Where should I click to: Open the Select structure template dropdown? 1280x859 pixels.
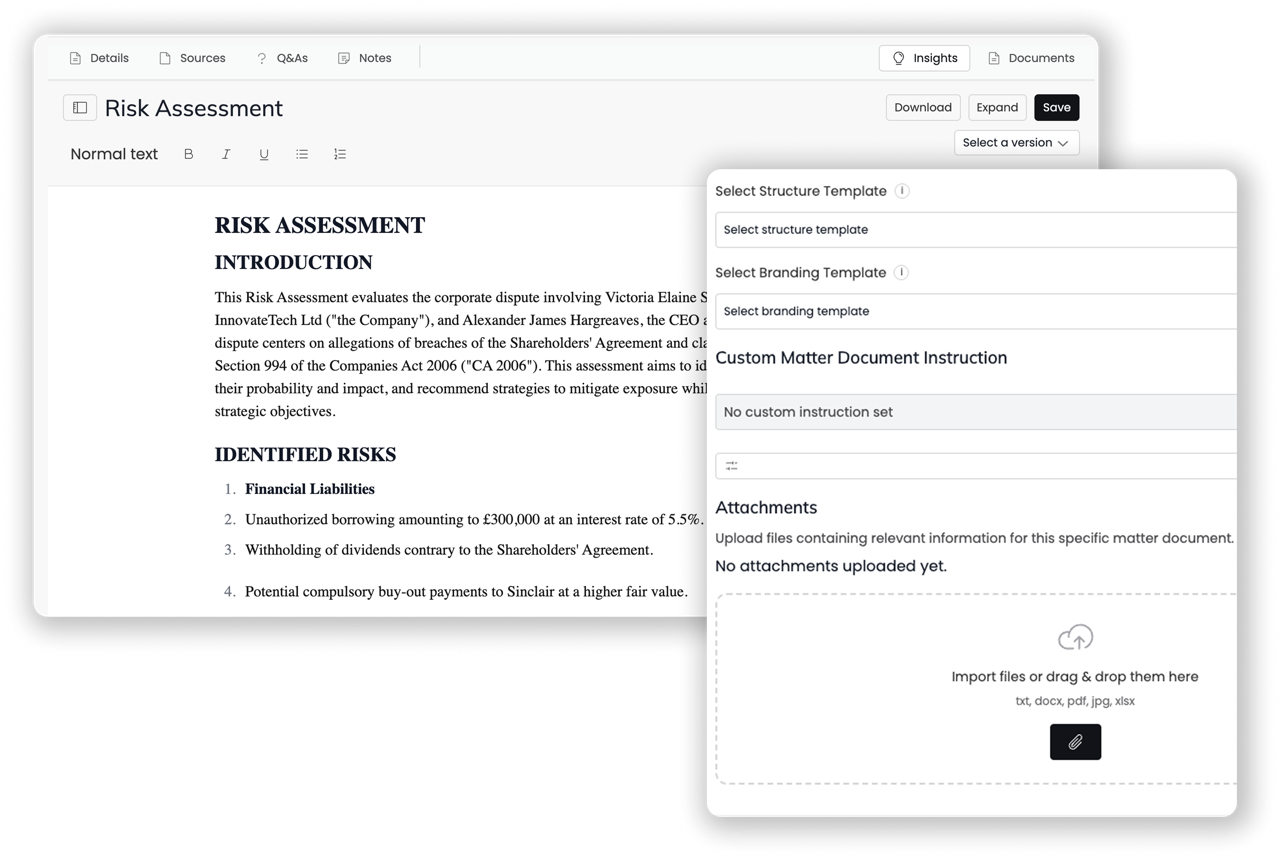[975, 230]
